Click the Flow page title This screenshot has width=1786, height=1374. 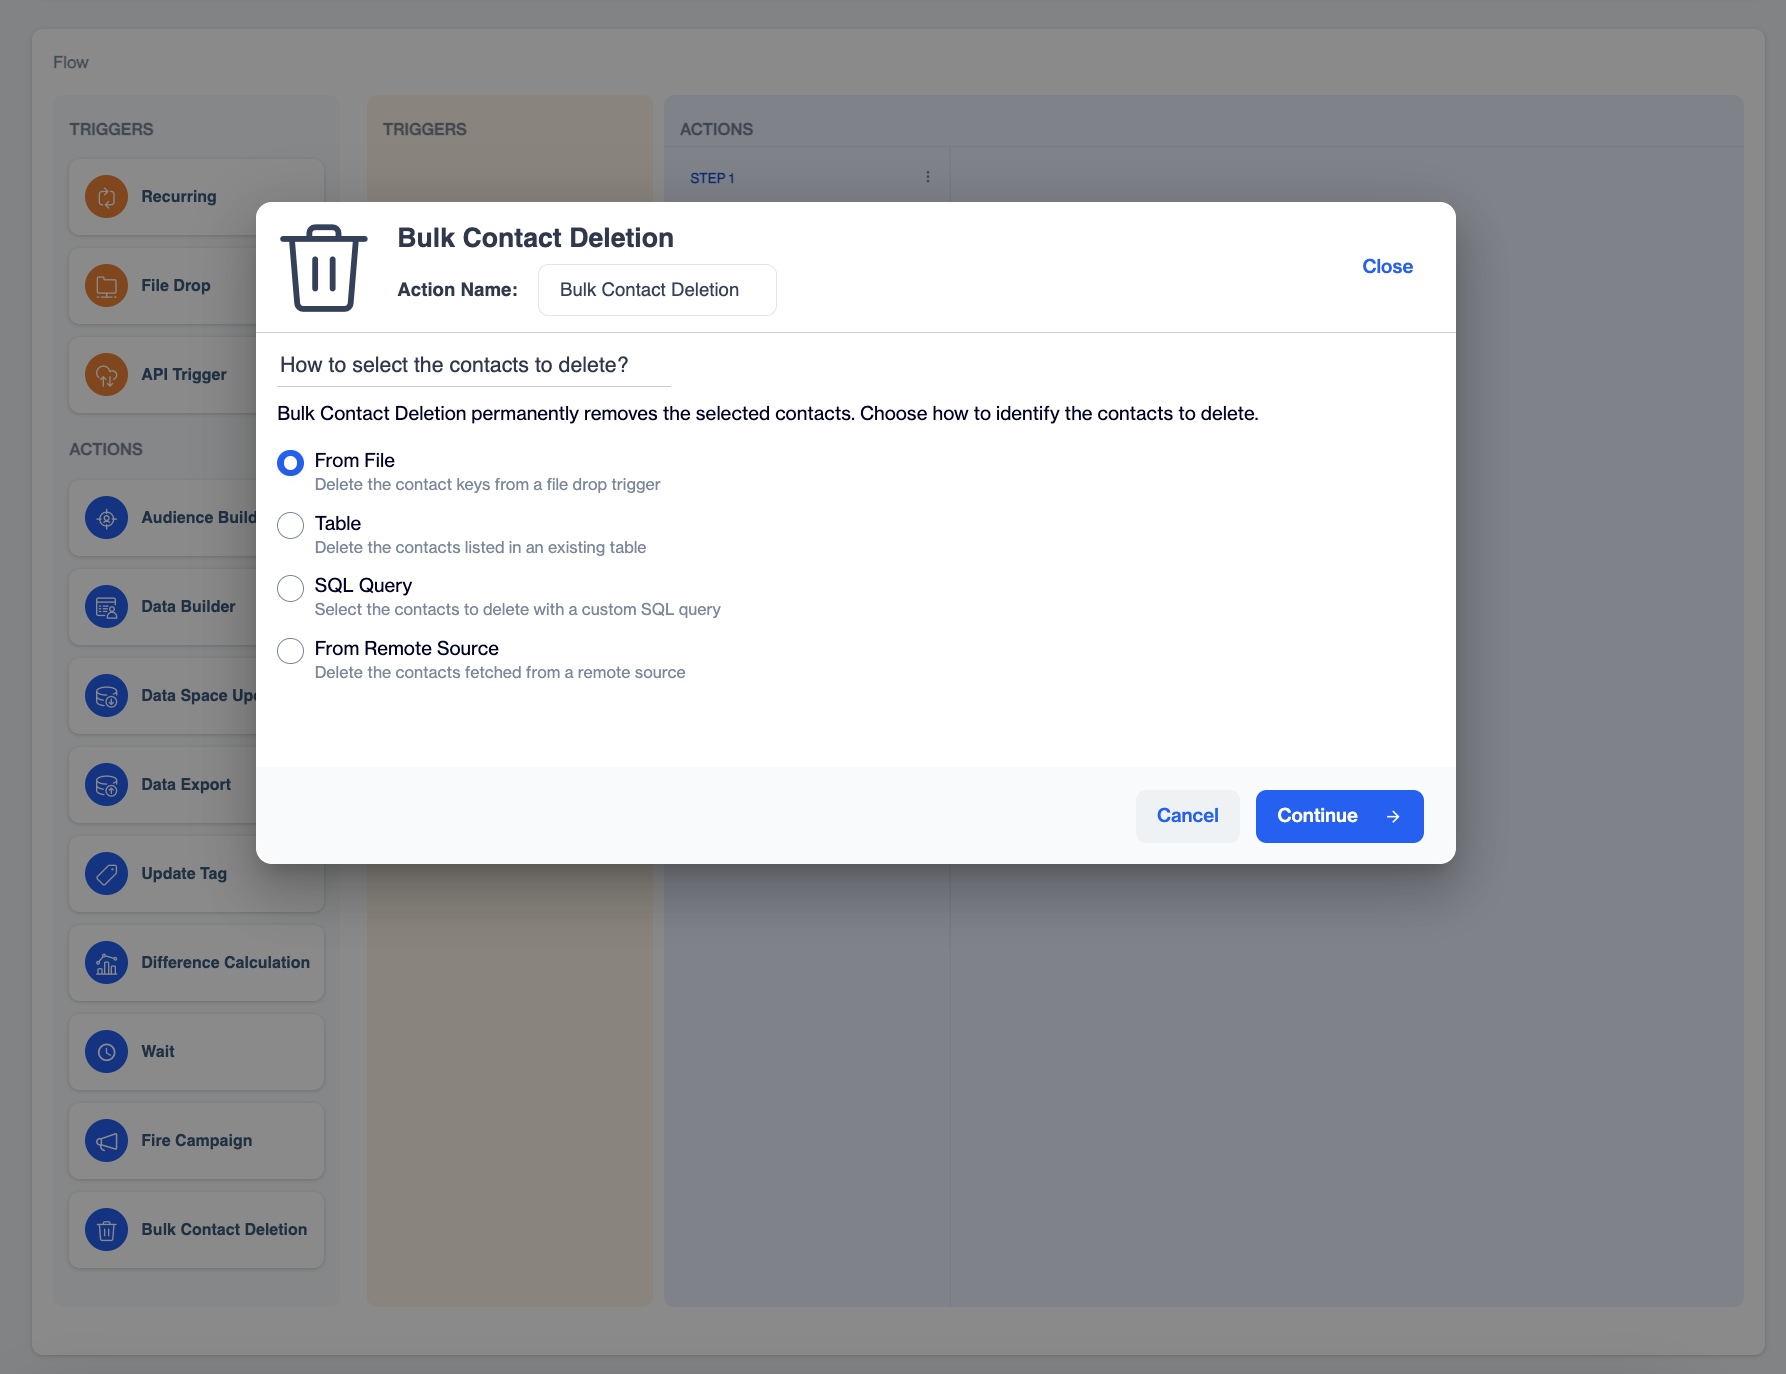pos(71,62)
